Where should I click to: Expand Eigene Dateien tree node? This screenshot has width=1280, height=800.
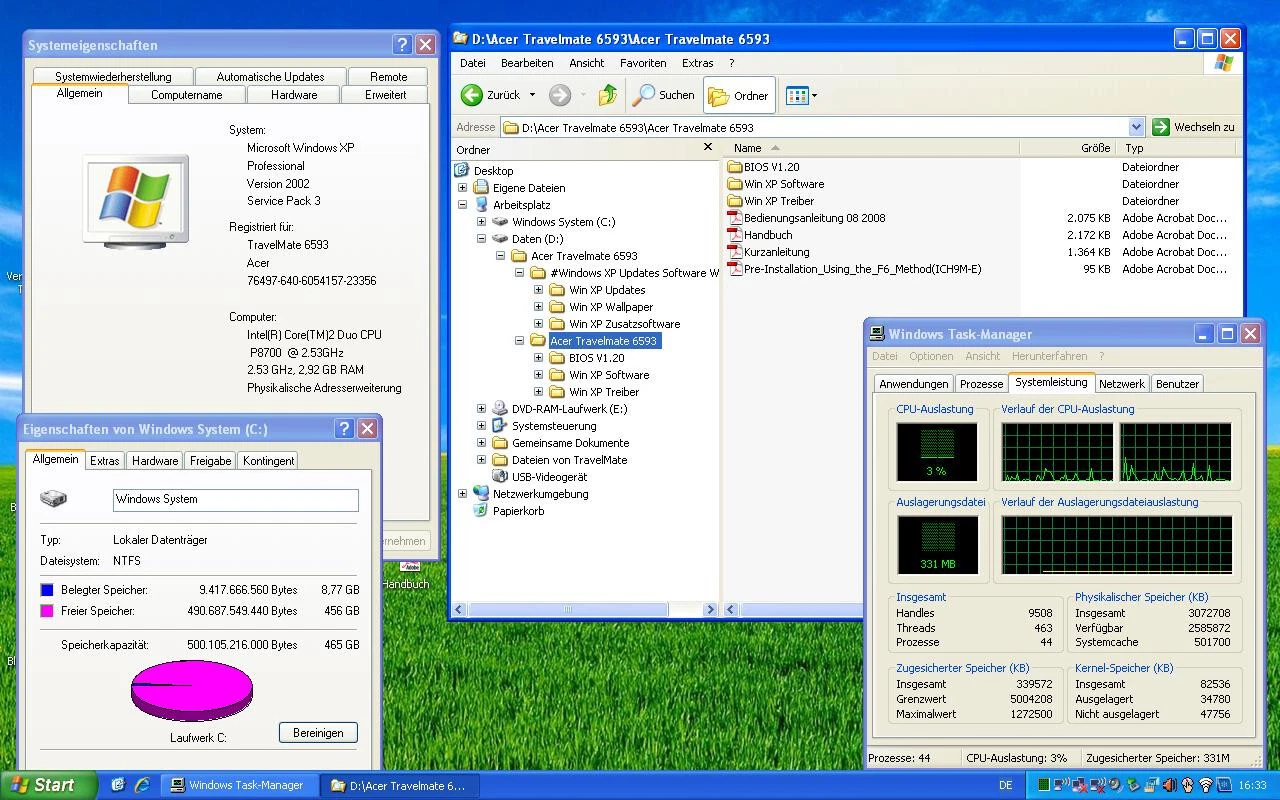point(462,188)
